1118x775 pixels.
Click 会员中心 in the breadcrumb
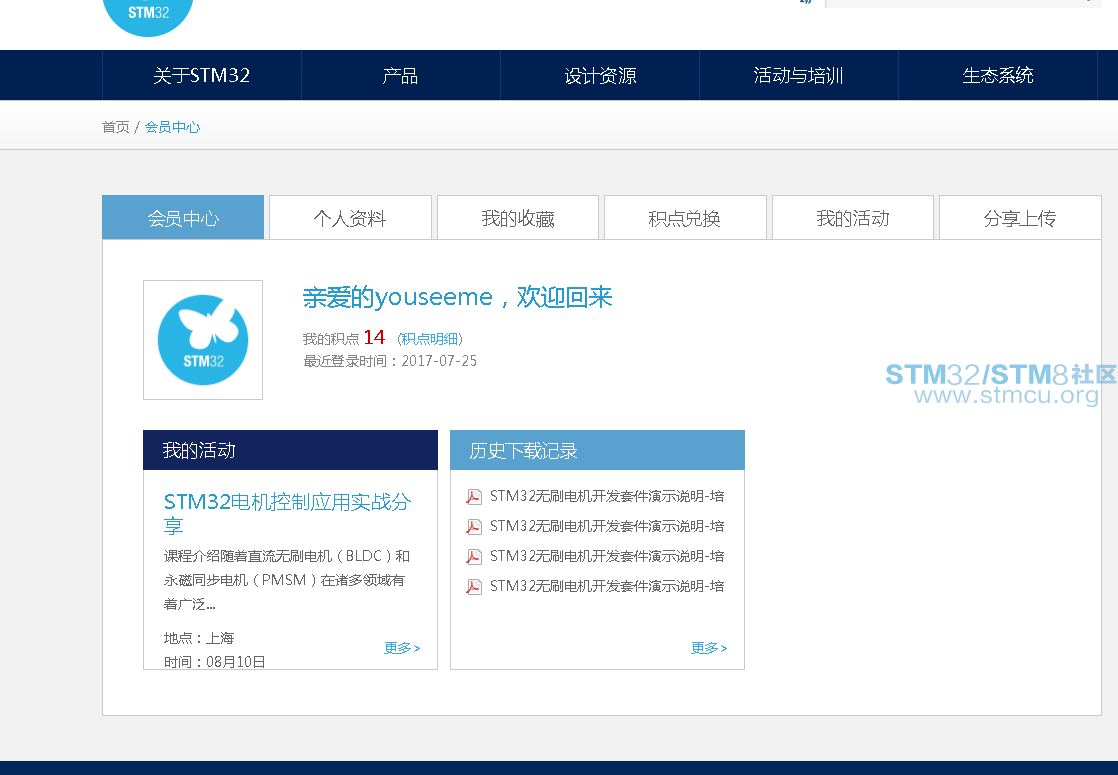pyautogui.click(x=172, y=127)
